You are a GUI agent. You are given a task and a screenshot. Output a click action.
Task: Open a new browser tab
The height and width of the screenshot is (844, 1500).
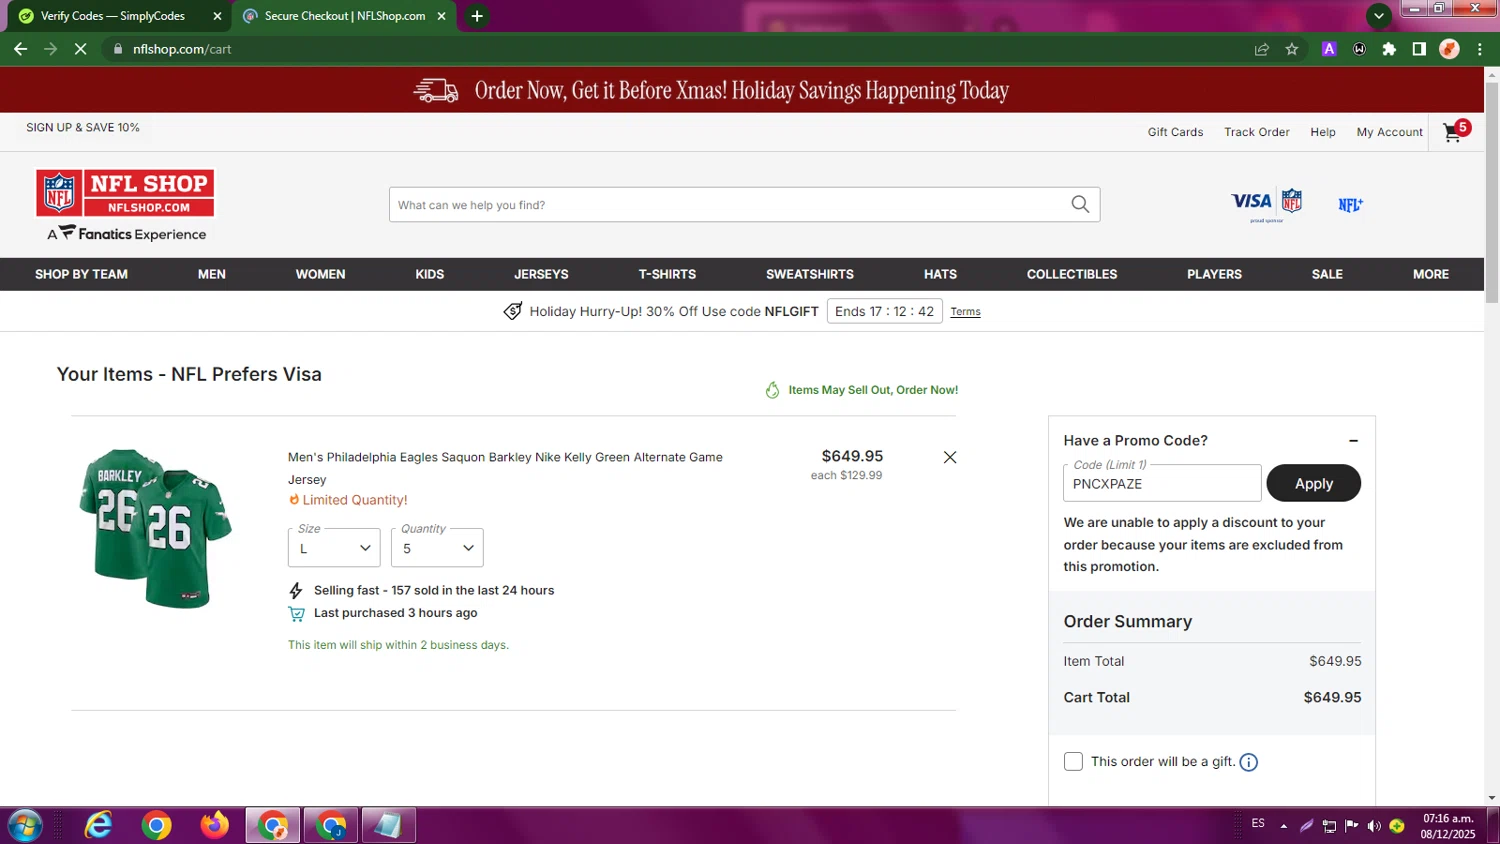click(477, 16)
